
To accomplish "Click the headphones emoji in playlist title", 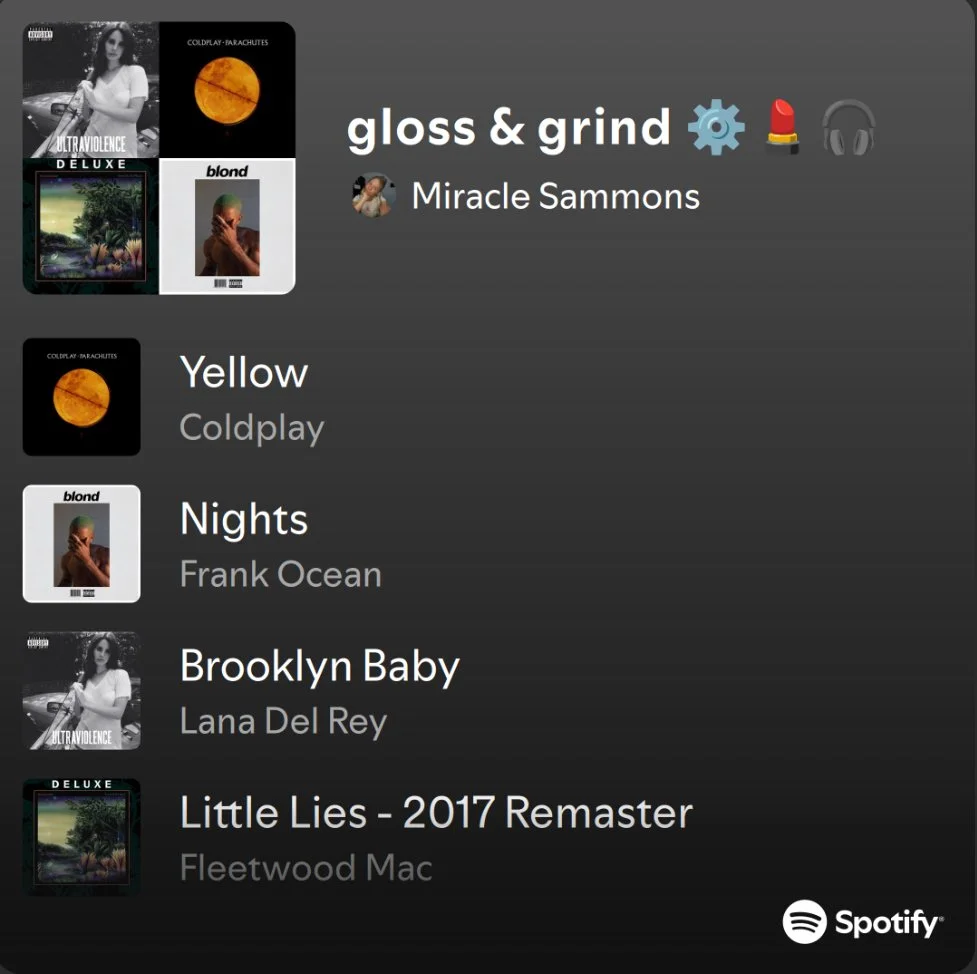I will pyautogui.click(x=848, y=128).
